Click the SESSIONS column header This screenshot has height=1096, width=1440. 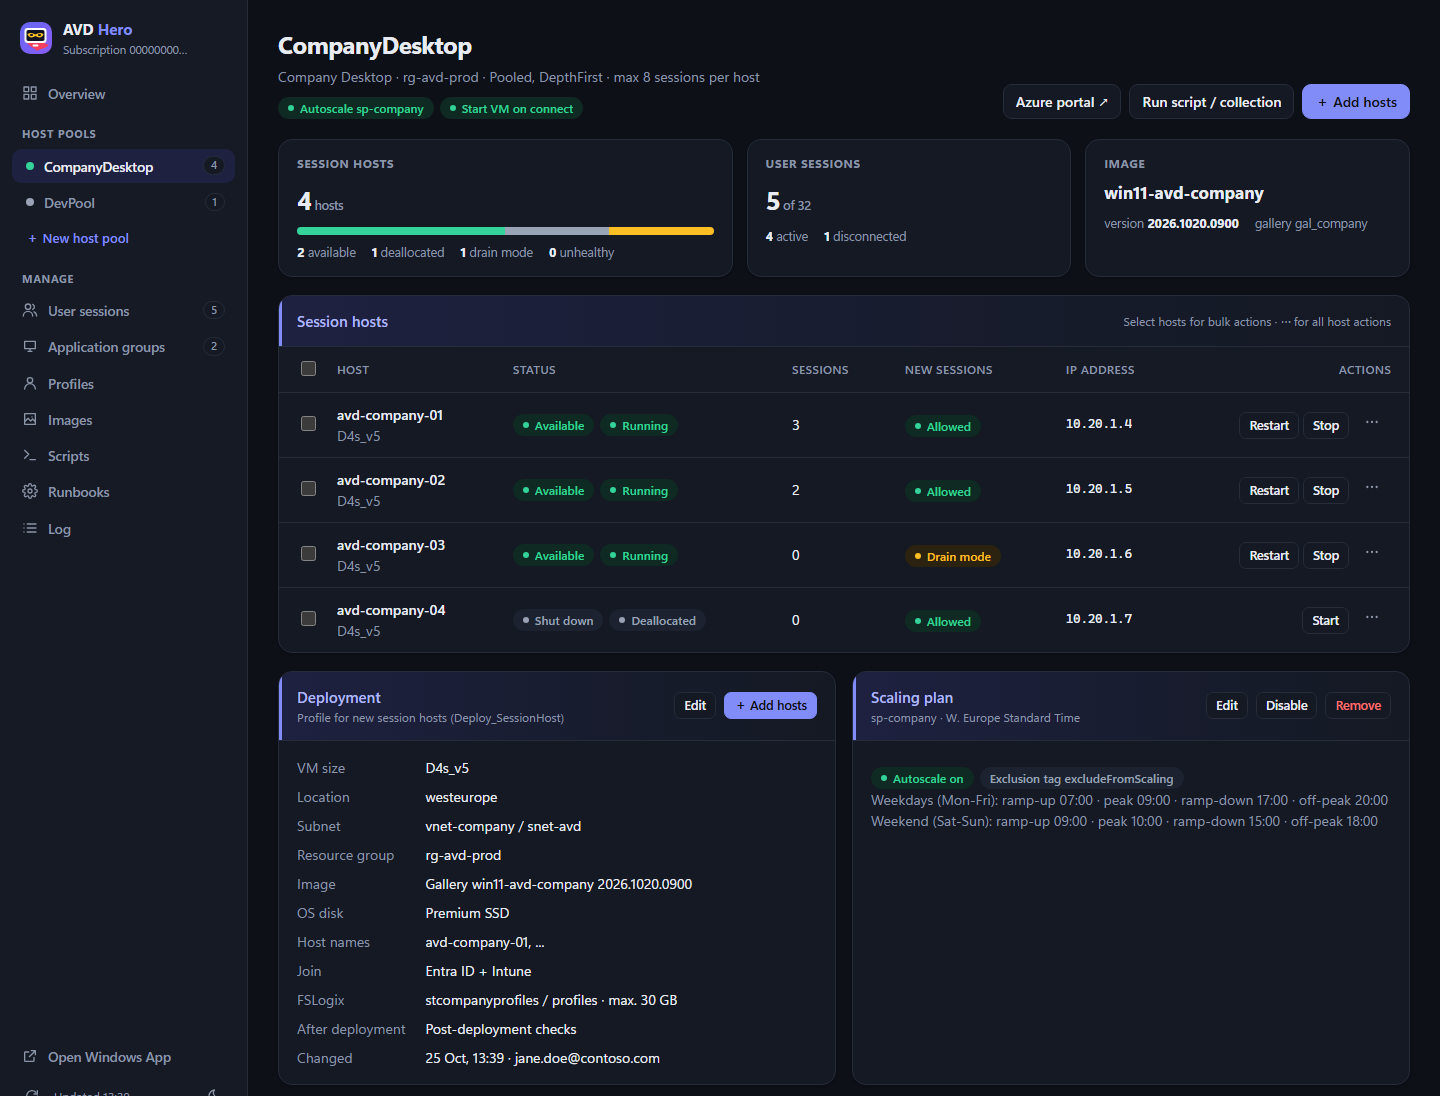pos(820,370)
